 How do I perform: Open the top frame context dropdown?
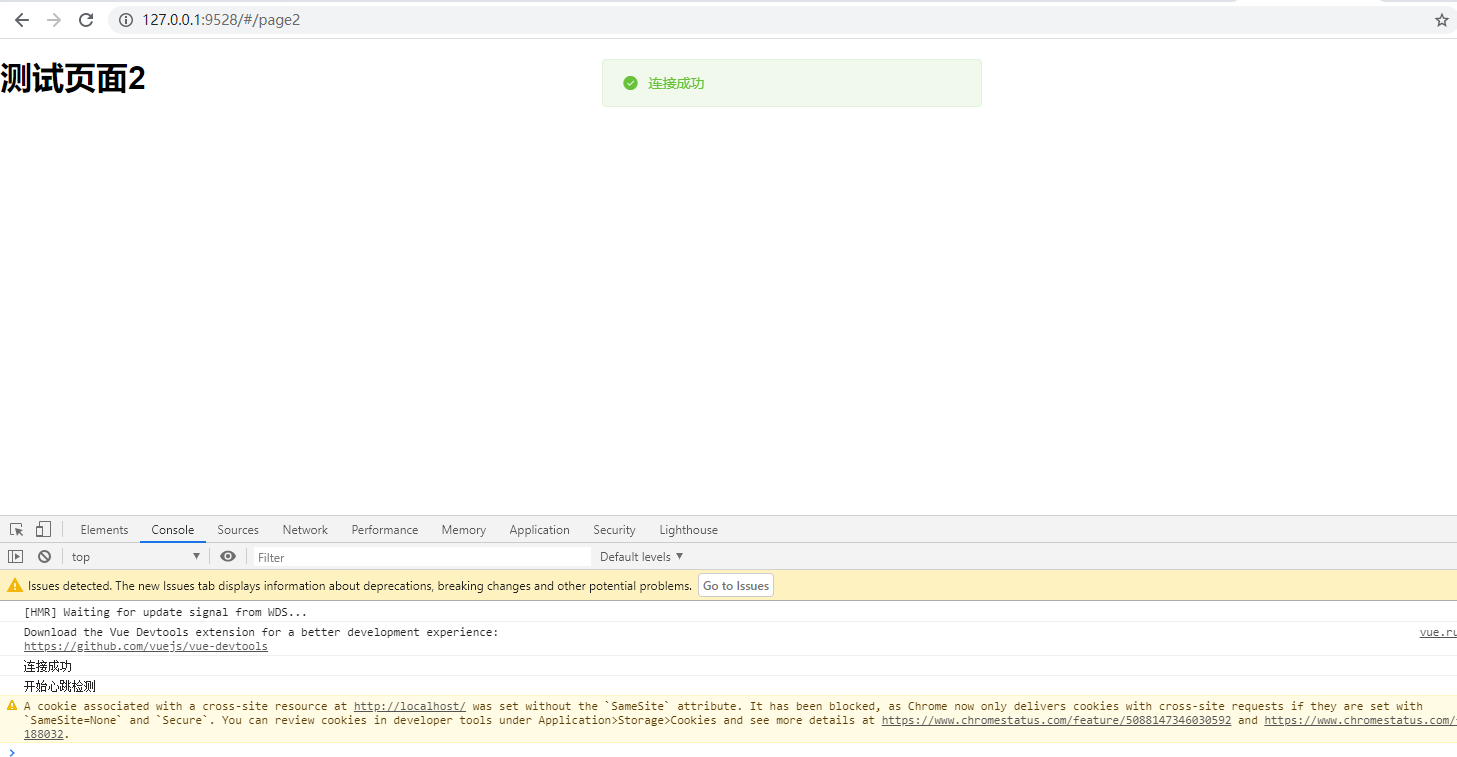135,556
